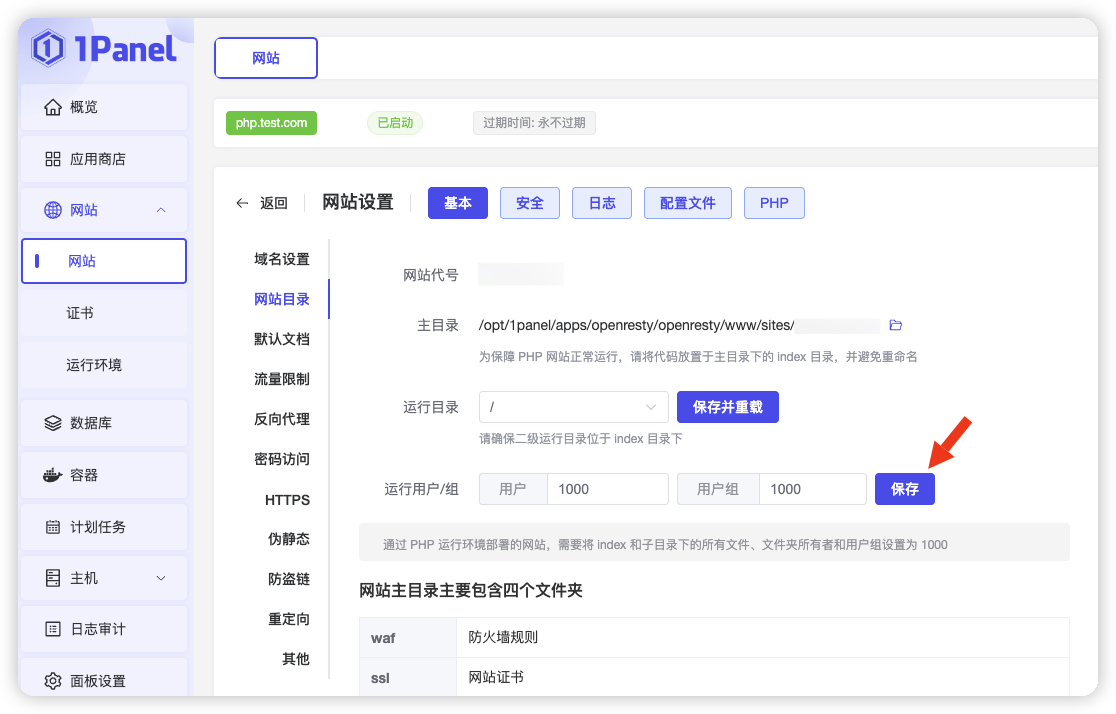Select the top 网站 page tab
This screenshot has width=1116, height=714.
pyautogui.click(x=265, y=58)
